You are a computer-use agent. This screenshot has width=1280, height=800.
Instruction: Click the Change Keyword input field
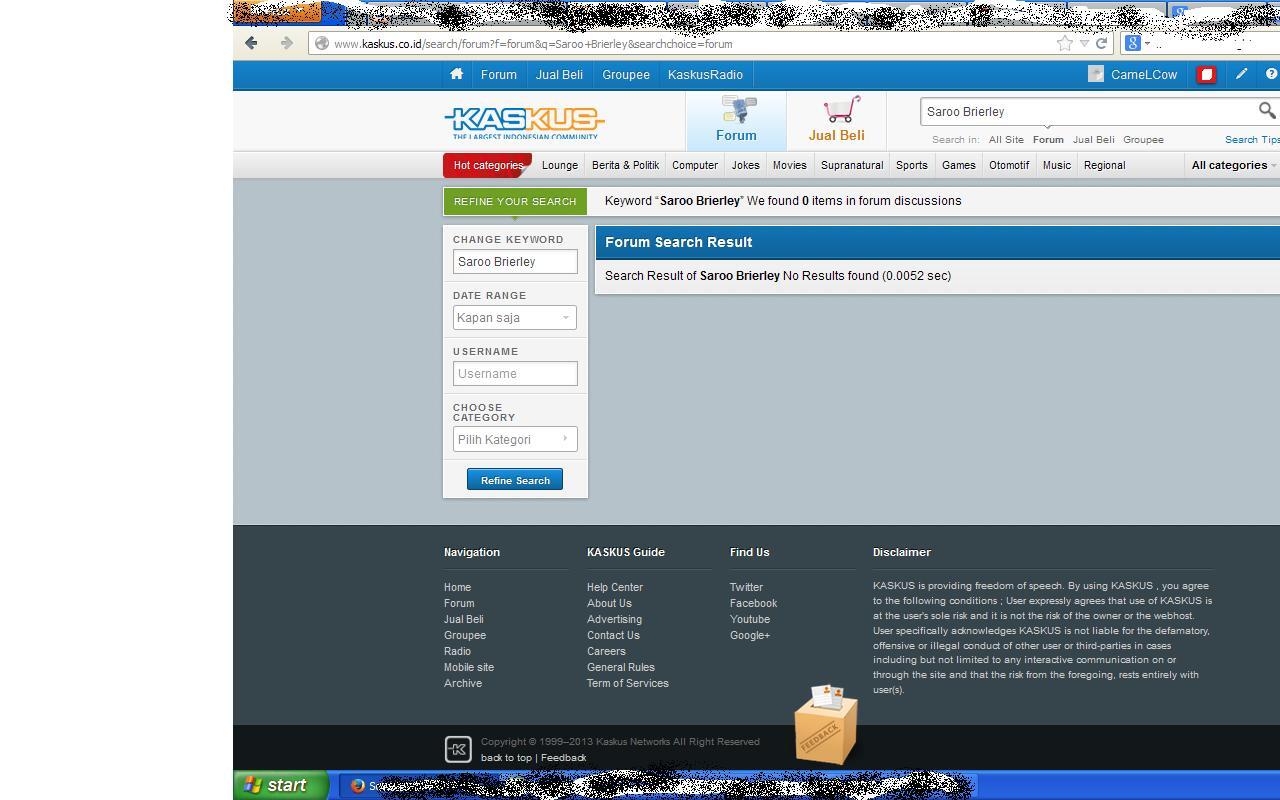point(515,262)
